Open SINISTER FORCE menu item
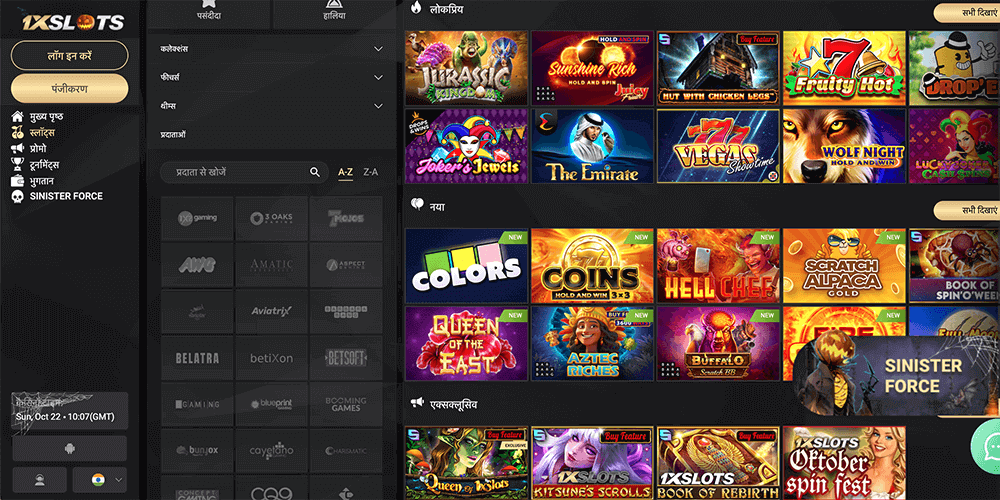 click(x=66, y=196)
